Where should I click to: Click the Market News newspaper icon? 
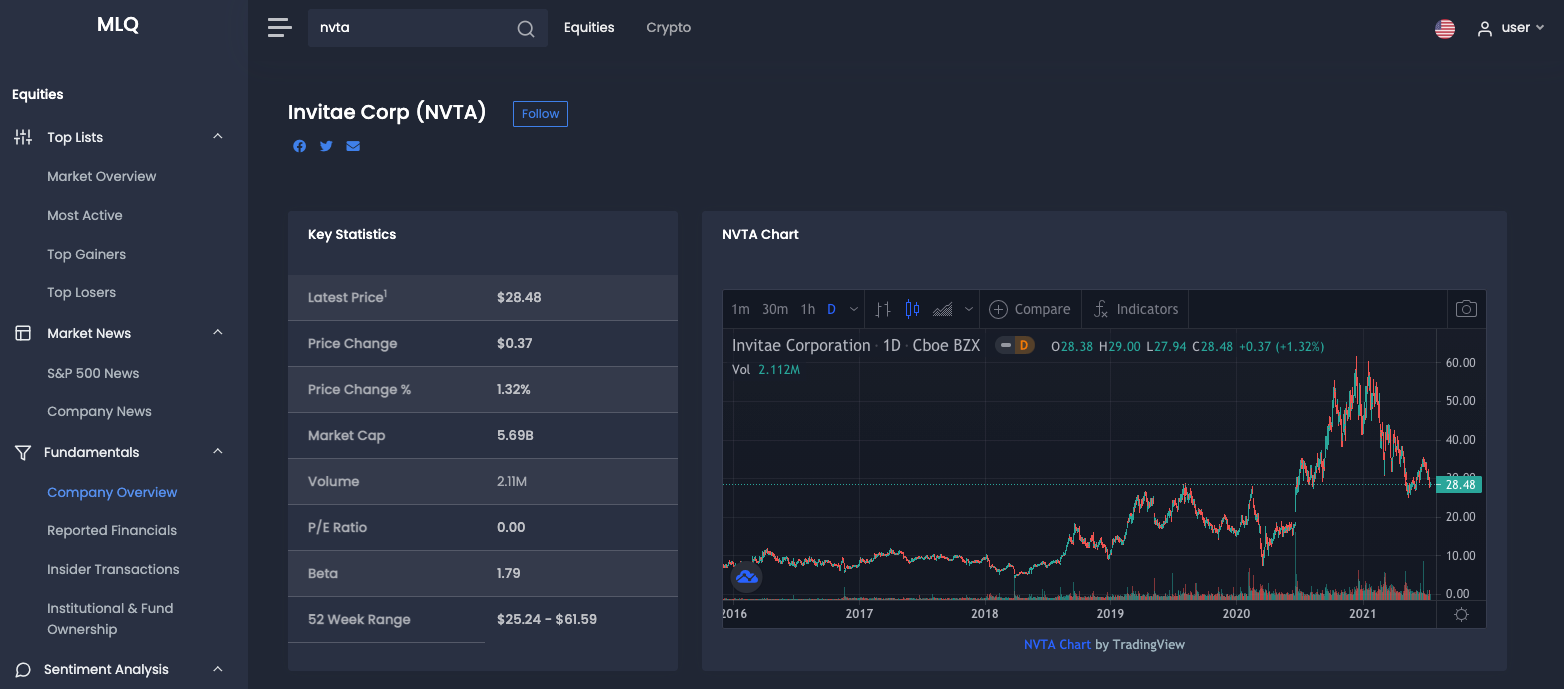[22, 333]
